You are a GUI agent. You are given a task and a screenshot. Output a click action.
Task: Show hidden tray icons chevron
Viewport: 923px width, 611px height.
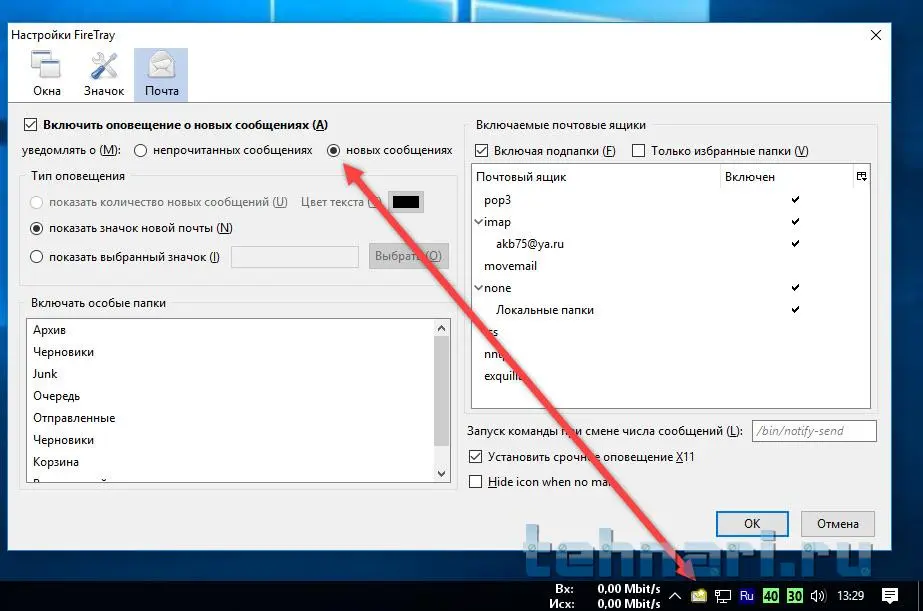[x=675, y=596]
